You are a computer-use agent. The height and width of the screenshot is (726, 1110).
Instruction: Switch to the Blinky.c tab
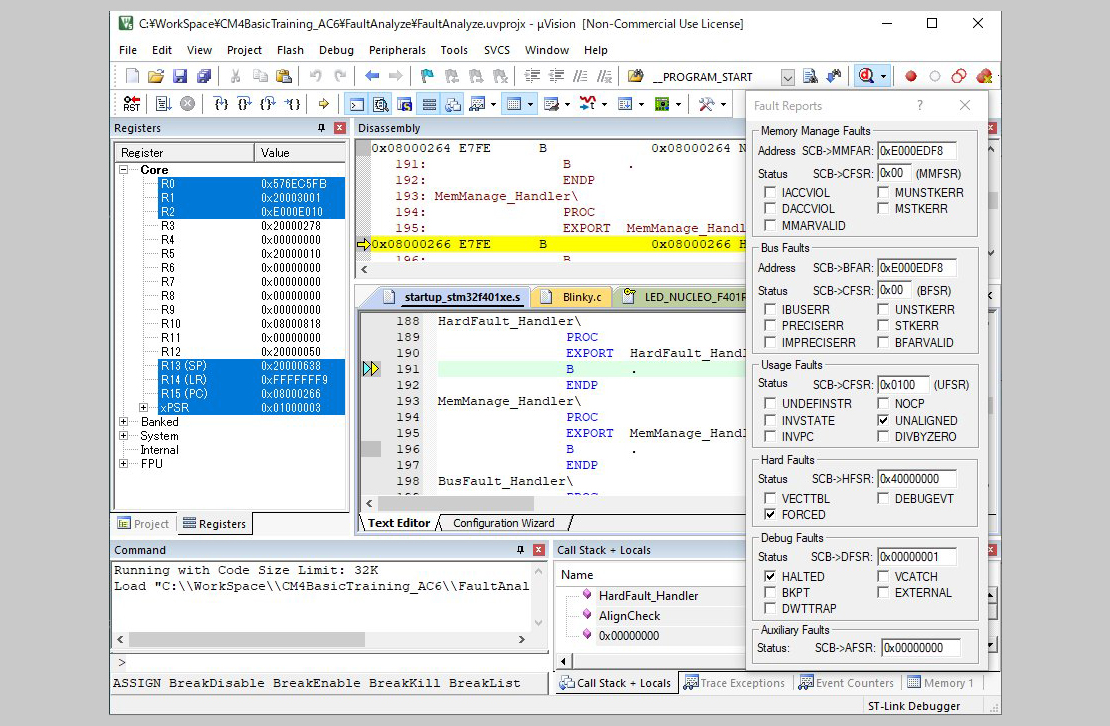tap(575, 297)
